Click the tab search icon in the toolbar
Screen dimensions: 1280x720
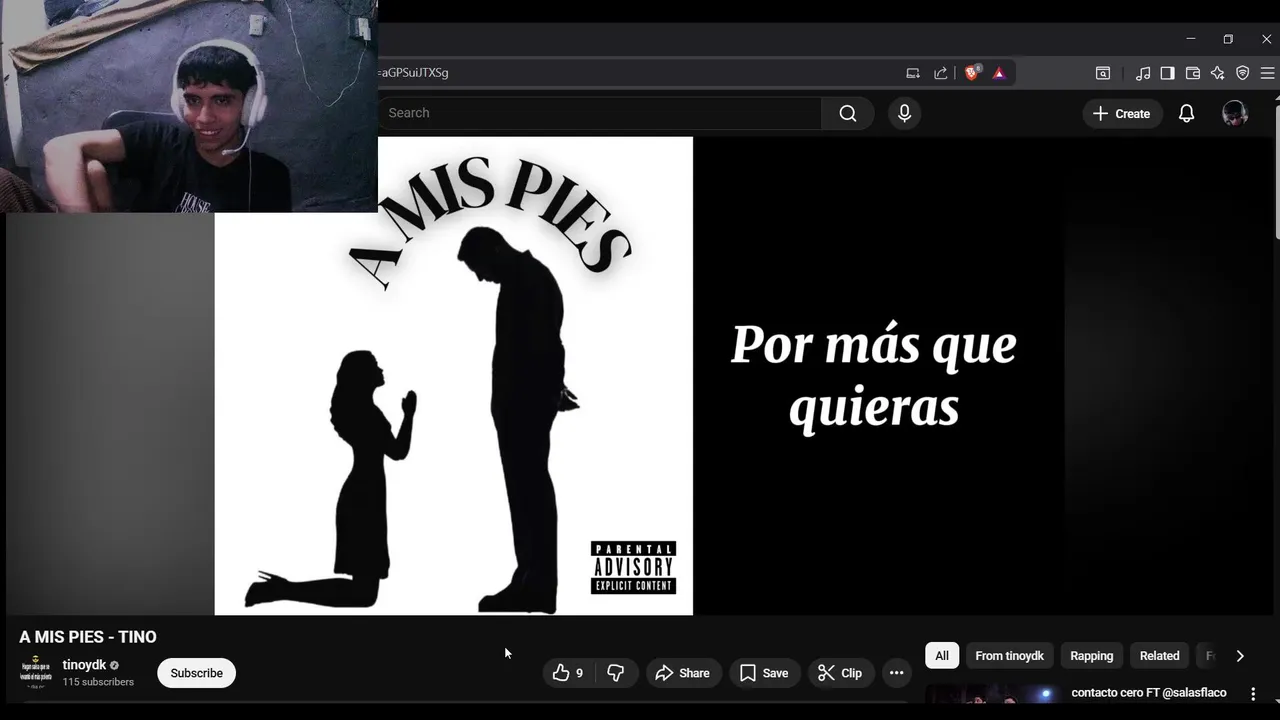pos(1103,73)
